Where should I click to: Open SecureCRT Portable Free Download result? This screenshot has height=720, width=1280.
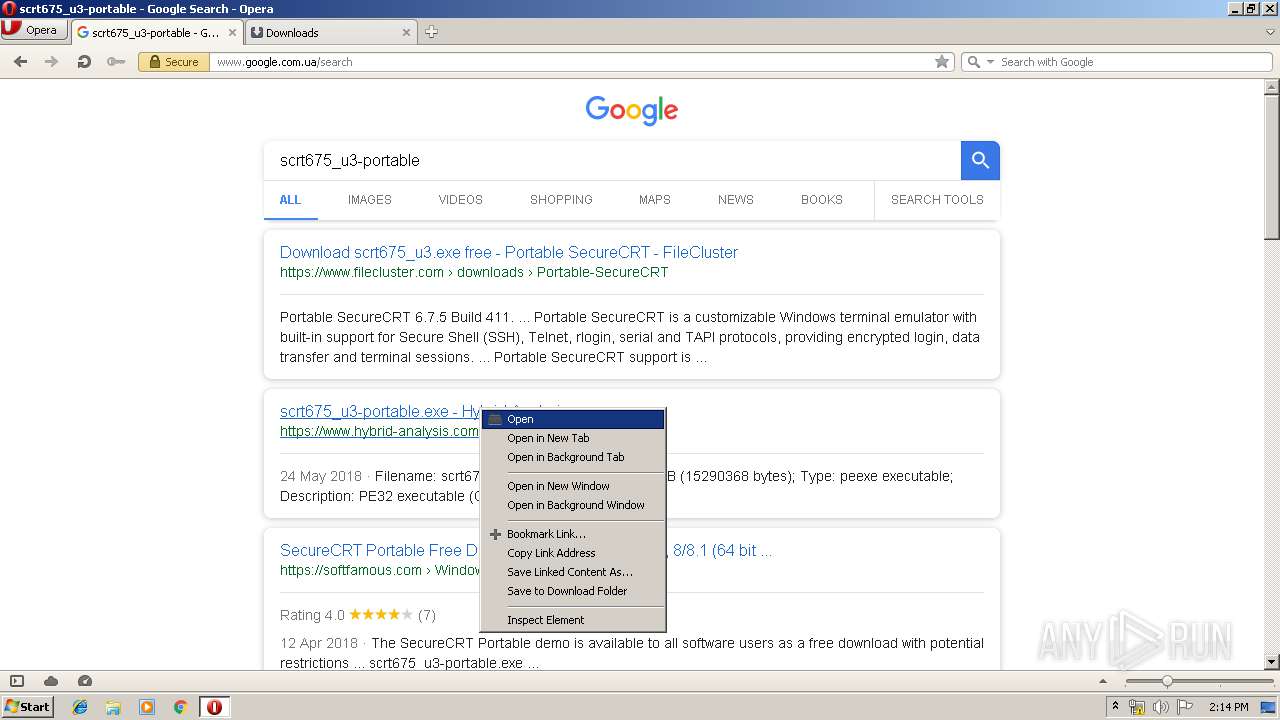click(379, 550)
